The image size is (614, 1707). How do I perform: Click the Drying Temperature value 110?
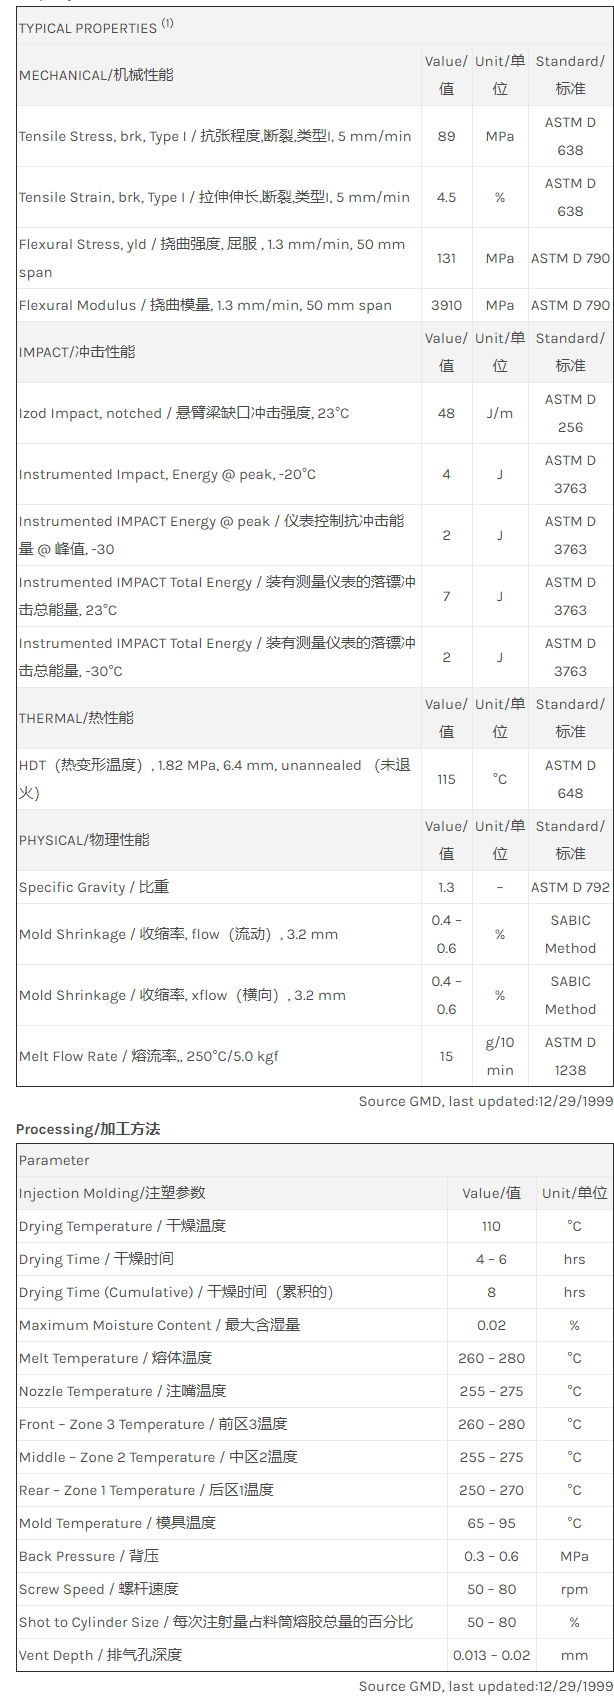[x=491, y=1226]
